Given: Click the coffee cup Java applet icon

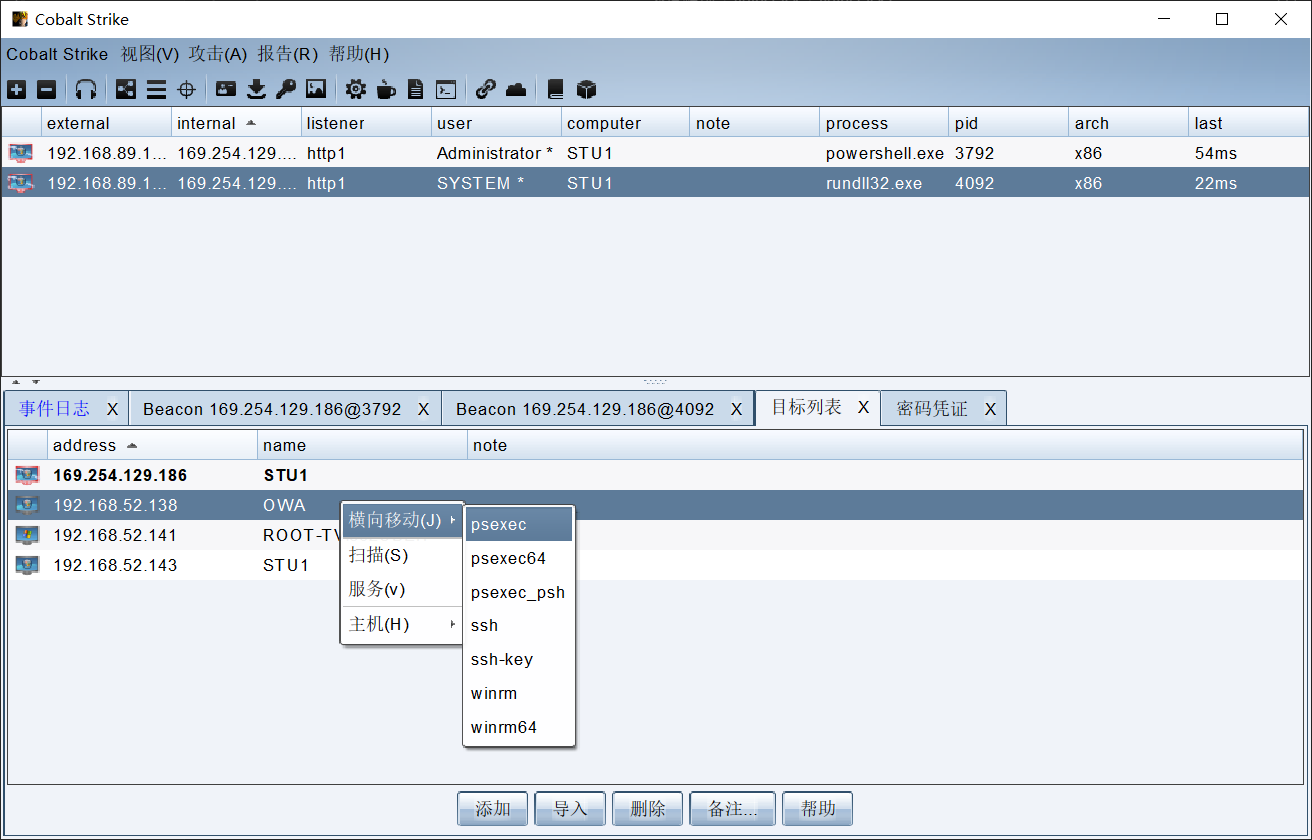Looking at the screenshot, I should (x=386, y=90).
